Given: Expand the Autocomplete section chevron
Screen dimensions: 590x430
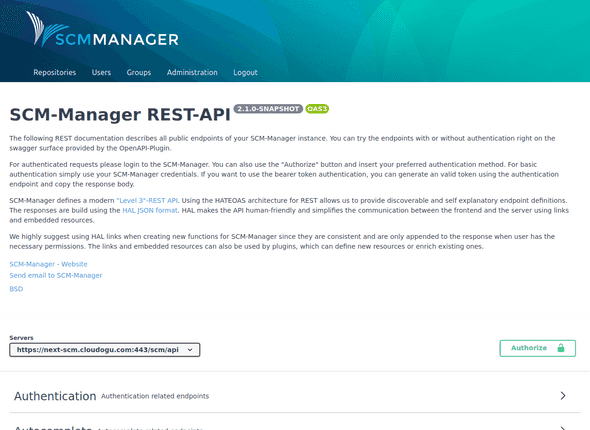Looking at the screenshot, I should coord(563,428).
